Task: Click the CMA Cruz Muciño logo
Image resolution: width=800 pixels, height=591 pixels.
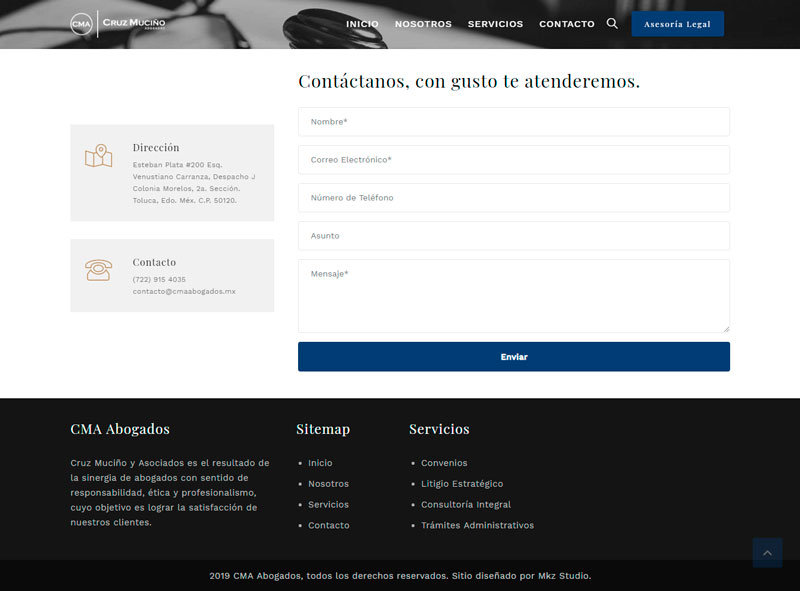Action: click(x=118, y=23)
